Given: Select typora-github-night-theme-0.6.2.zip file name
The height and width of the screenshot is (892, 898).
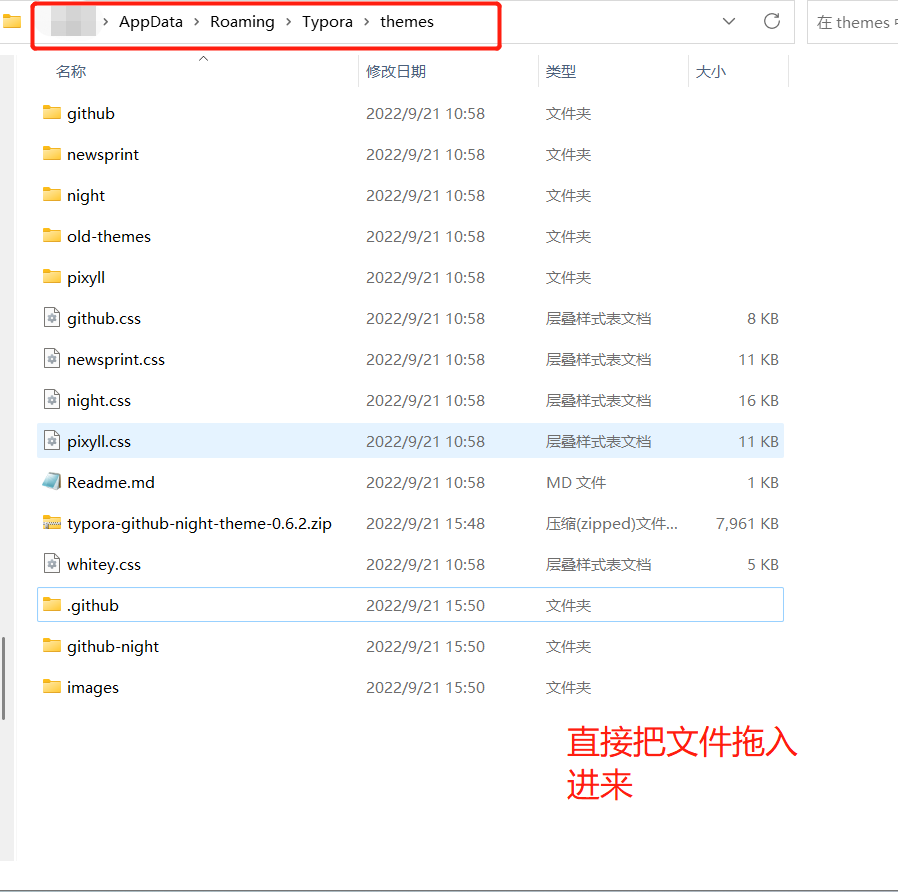Looking at the screenshot, I should coord(199,523).
